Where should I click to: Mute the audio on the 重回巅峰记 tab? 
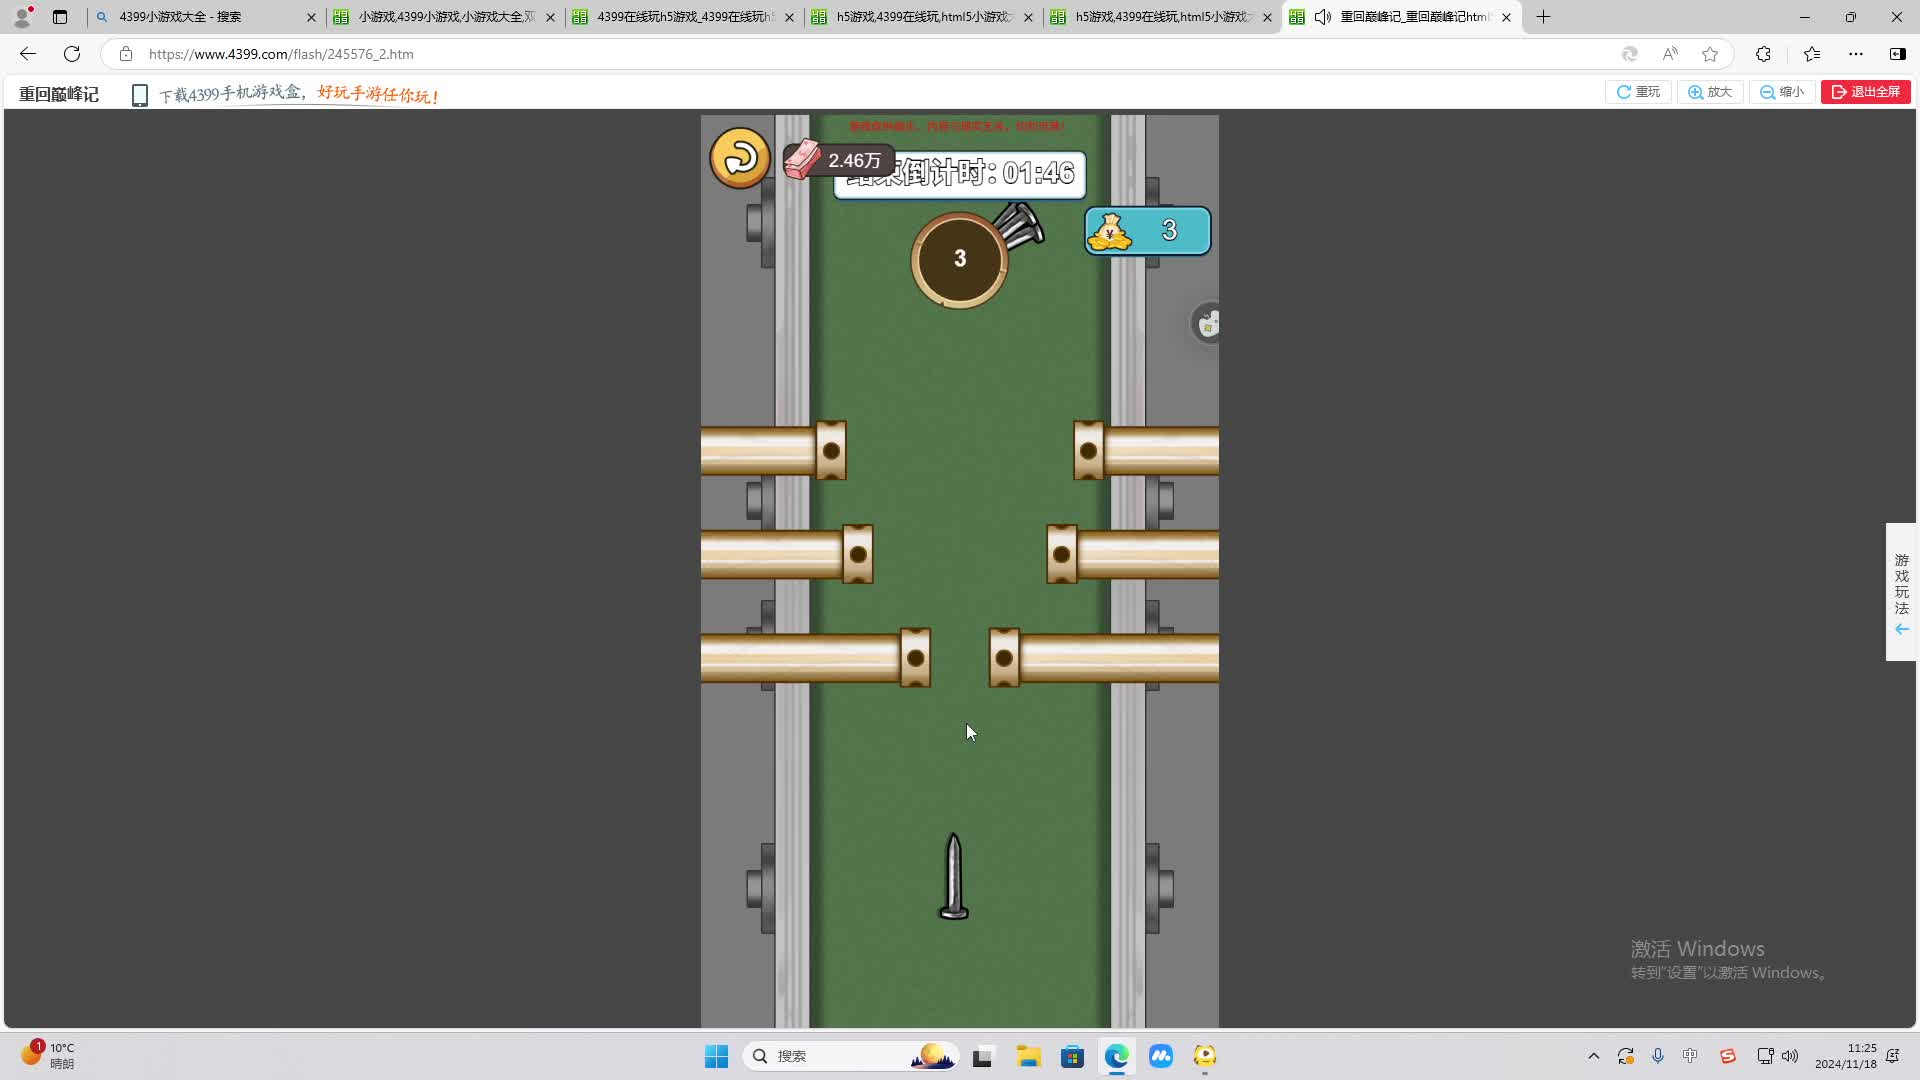[x=1323, y=17]
